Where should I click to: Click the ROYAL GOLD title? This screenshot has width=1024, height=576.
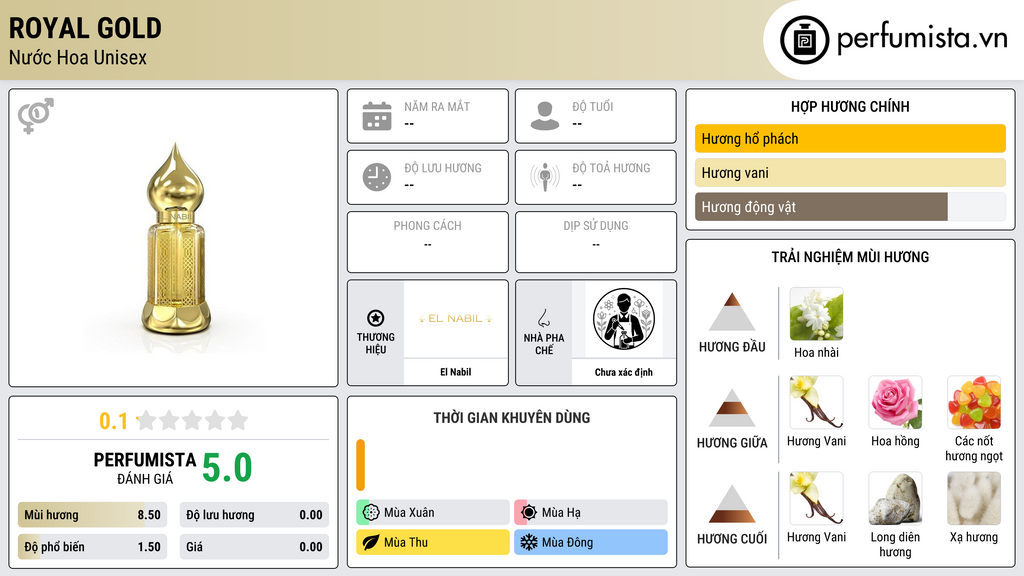[85, 28]
